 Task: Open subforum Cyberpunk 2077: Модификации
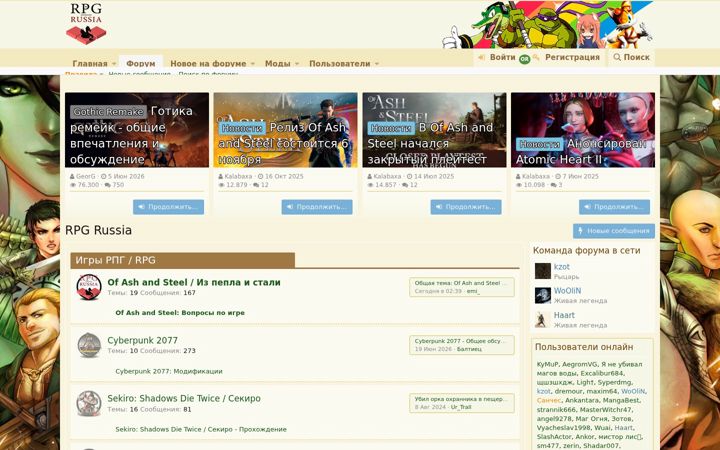(169, 371)
